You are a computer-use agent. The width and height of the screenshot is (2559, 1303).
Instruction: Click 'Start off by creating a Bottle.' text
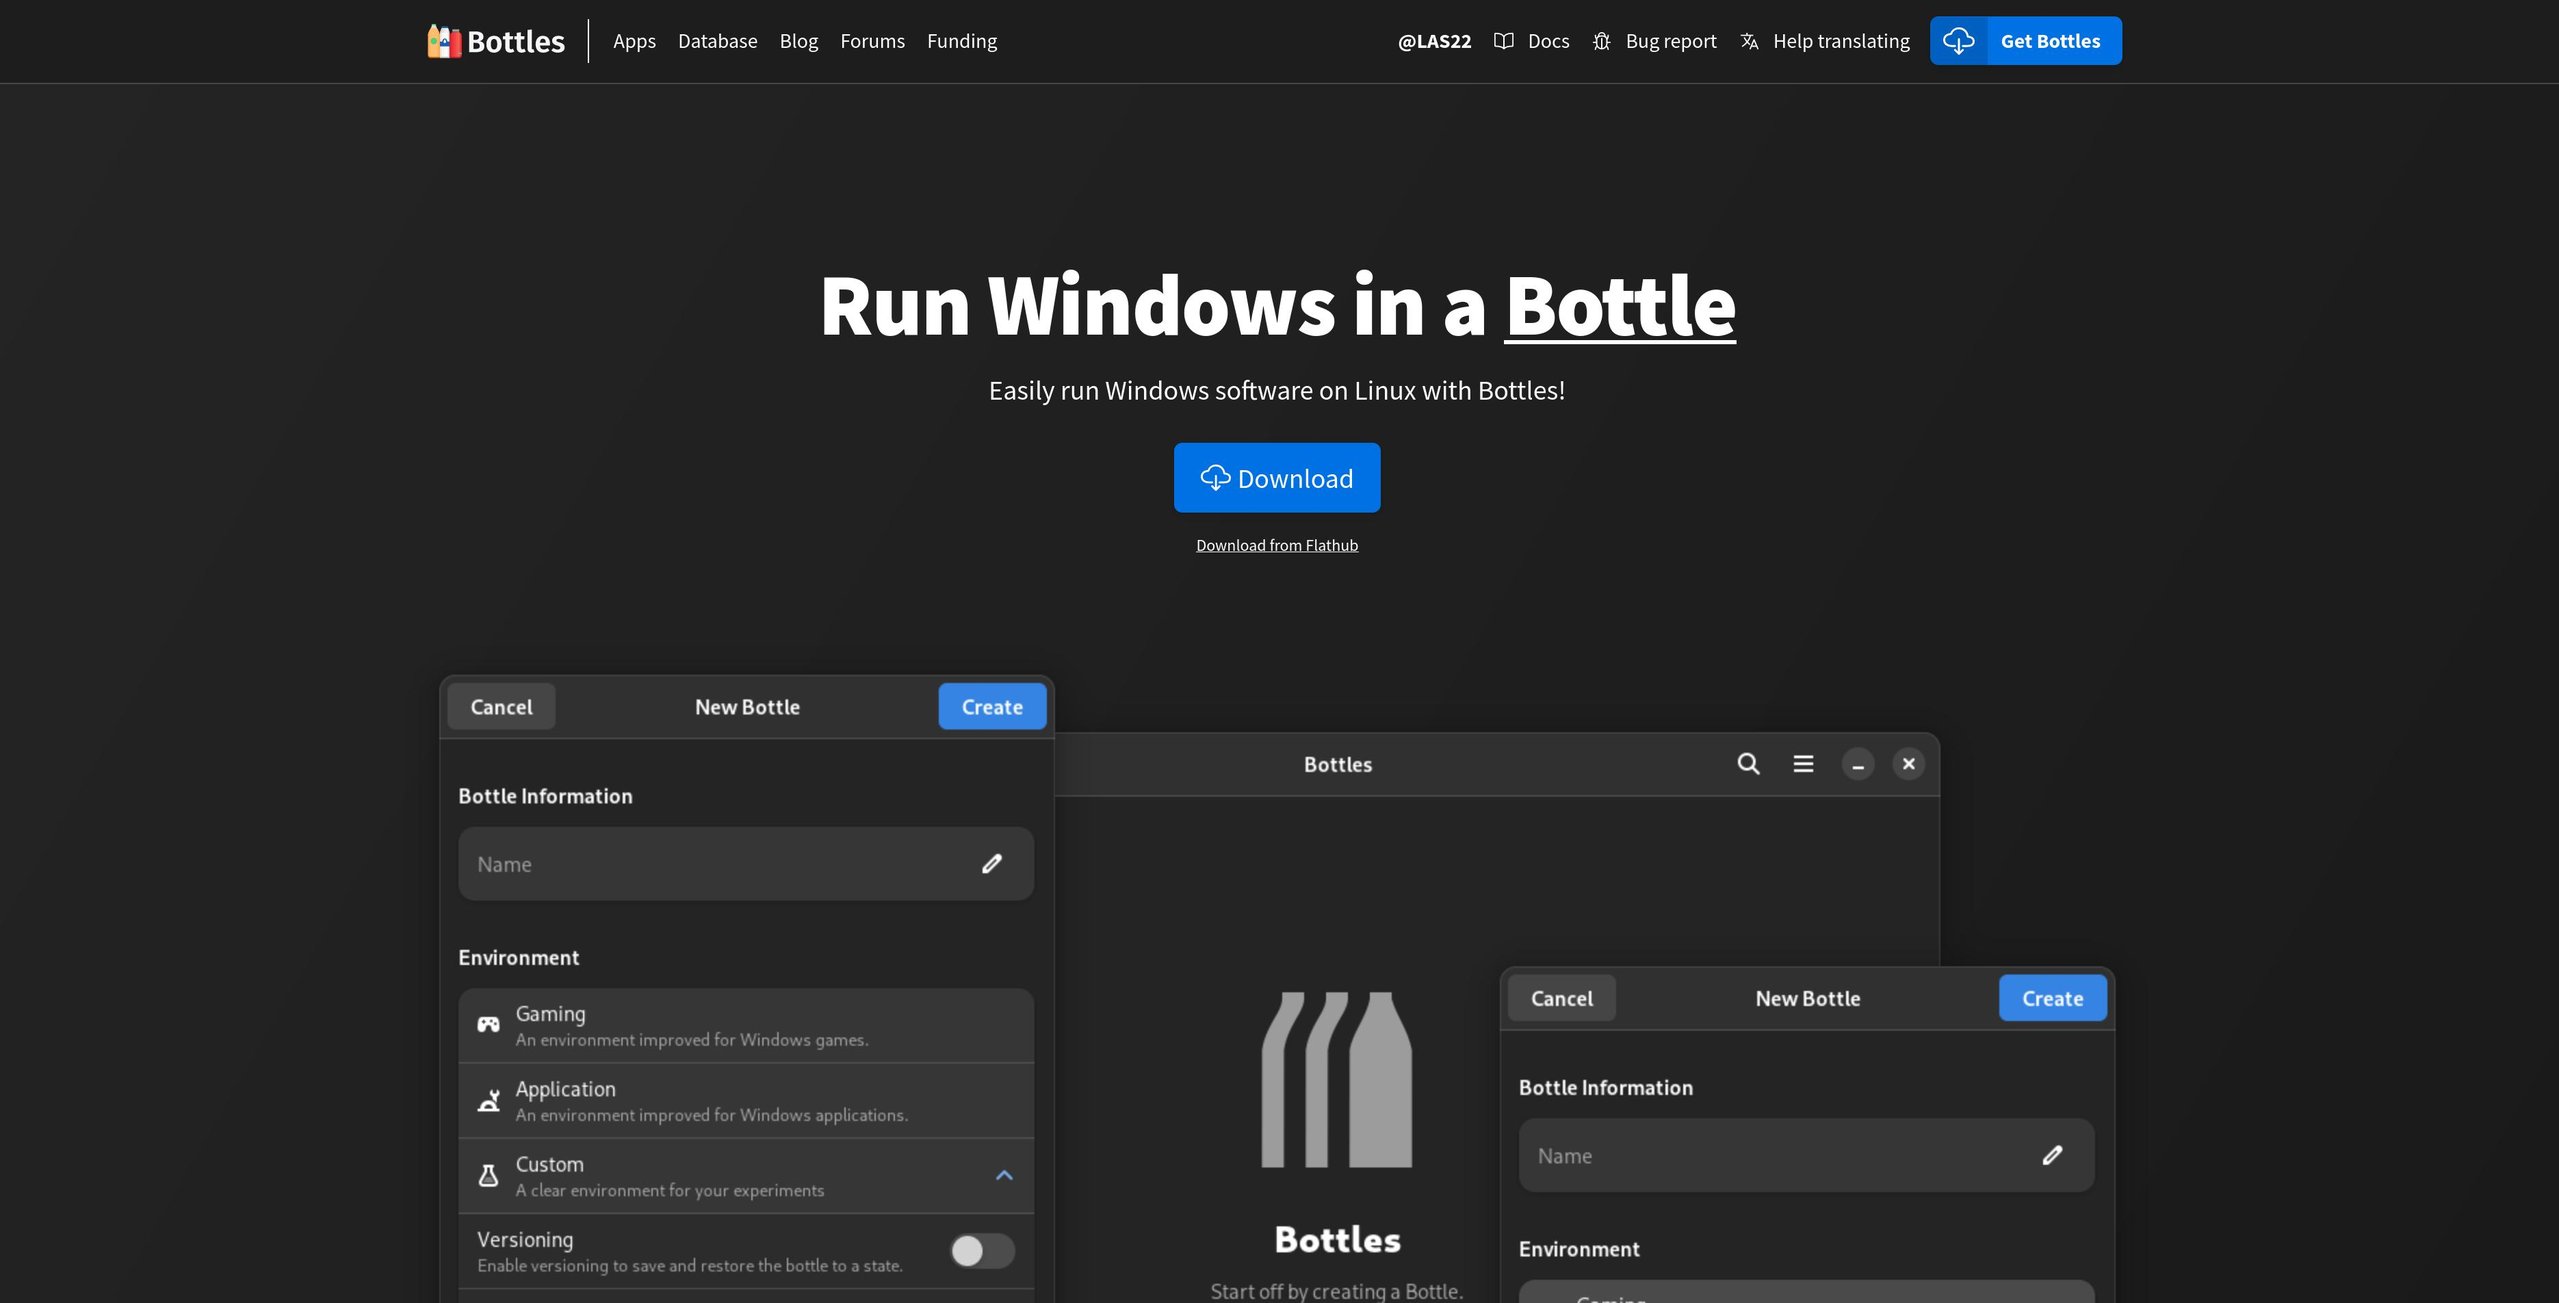[x=1336, y=1291]
